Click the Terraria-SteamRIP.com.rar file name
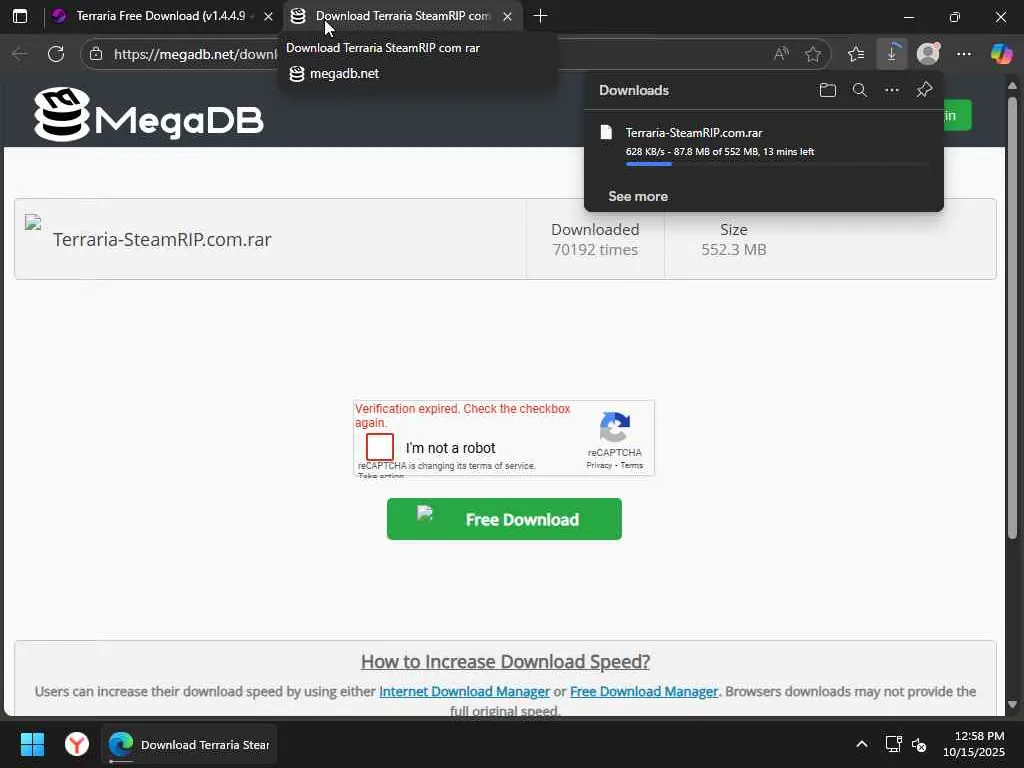Viewport: 1024px width, 768px height. point(162,240)
